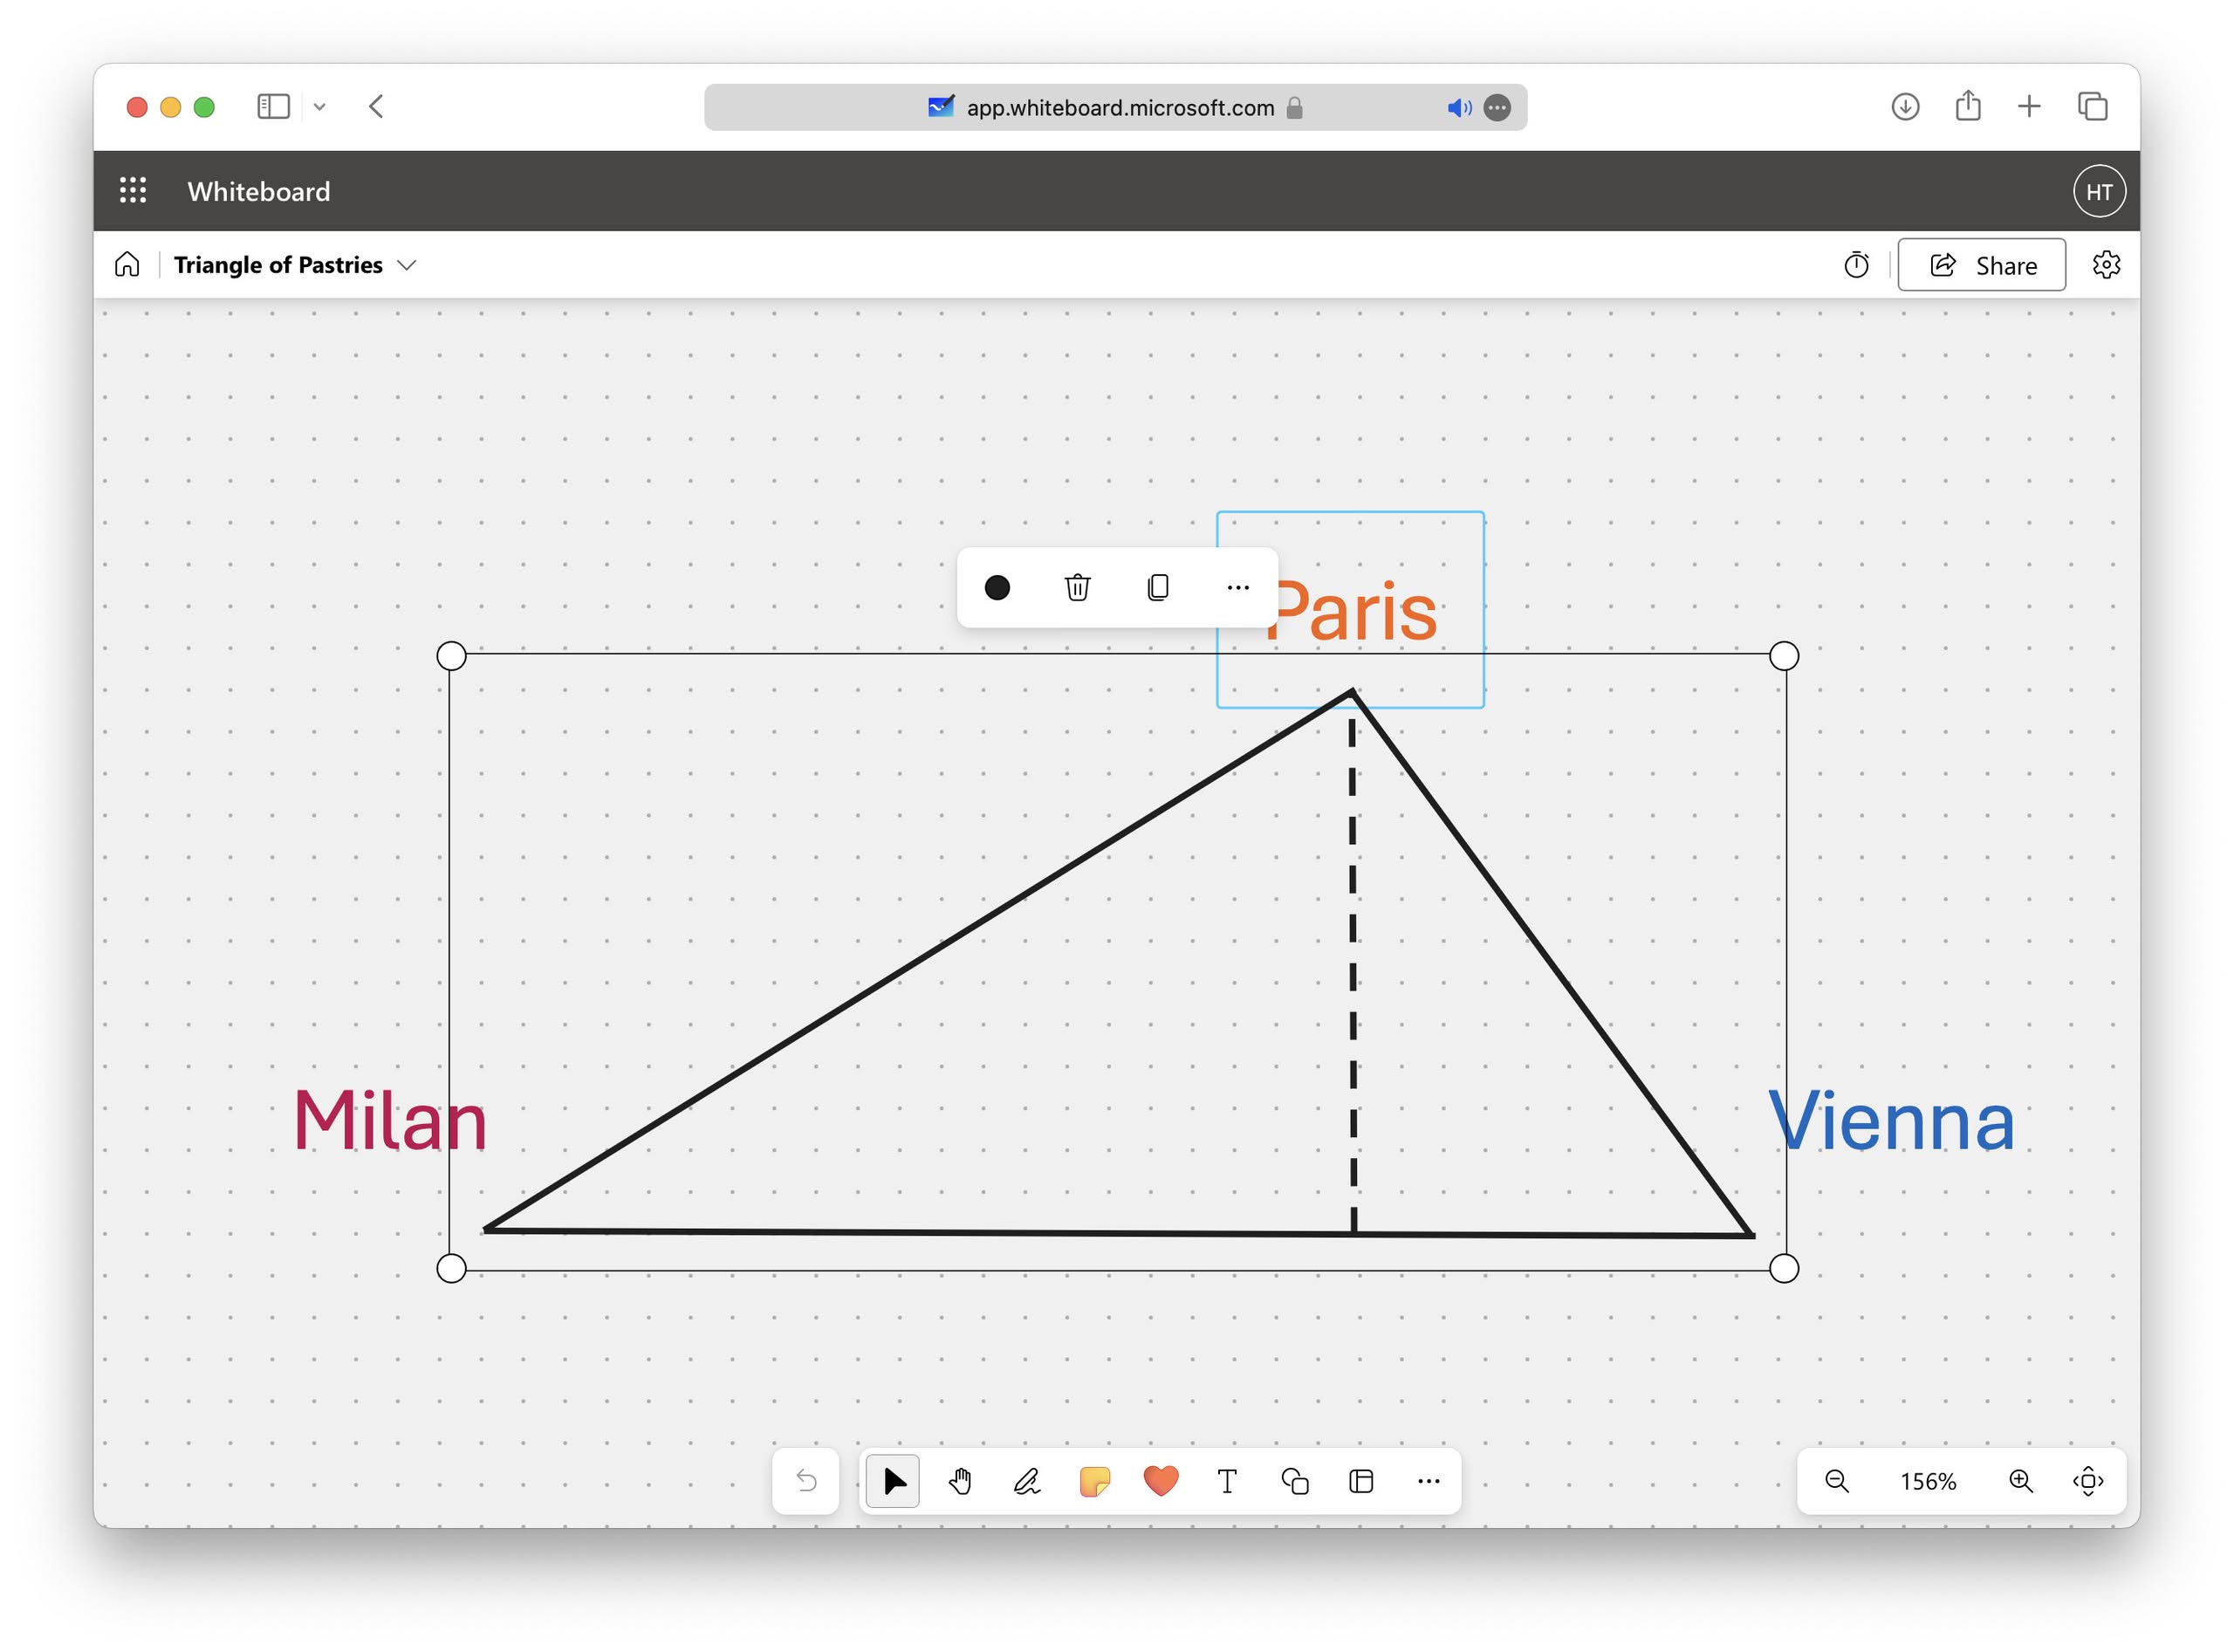2234x1652 pixels.
Task: Go back in Safari
Action: click(376, 106)
